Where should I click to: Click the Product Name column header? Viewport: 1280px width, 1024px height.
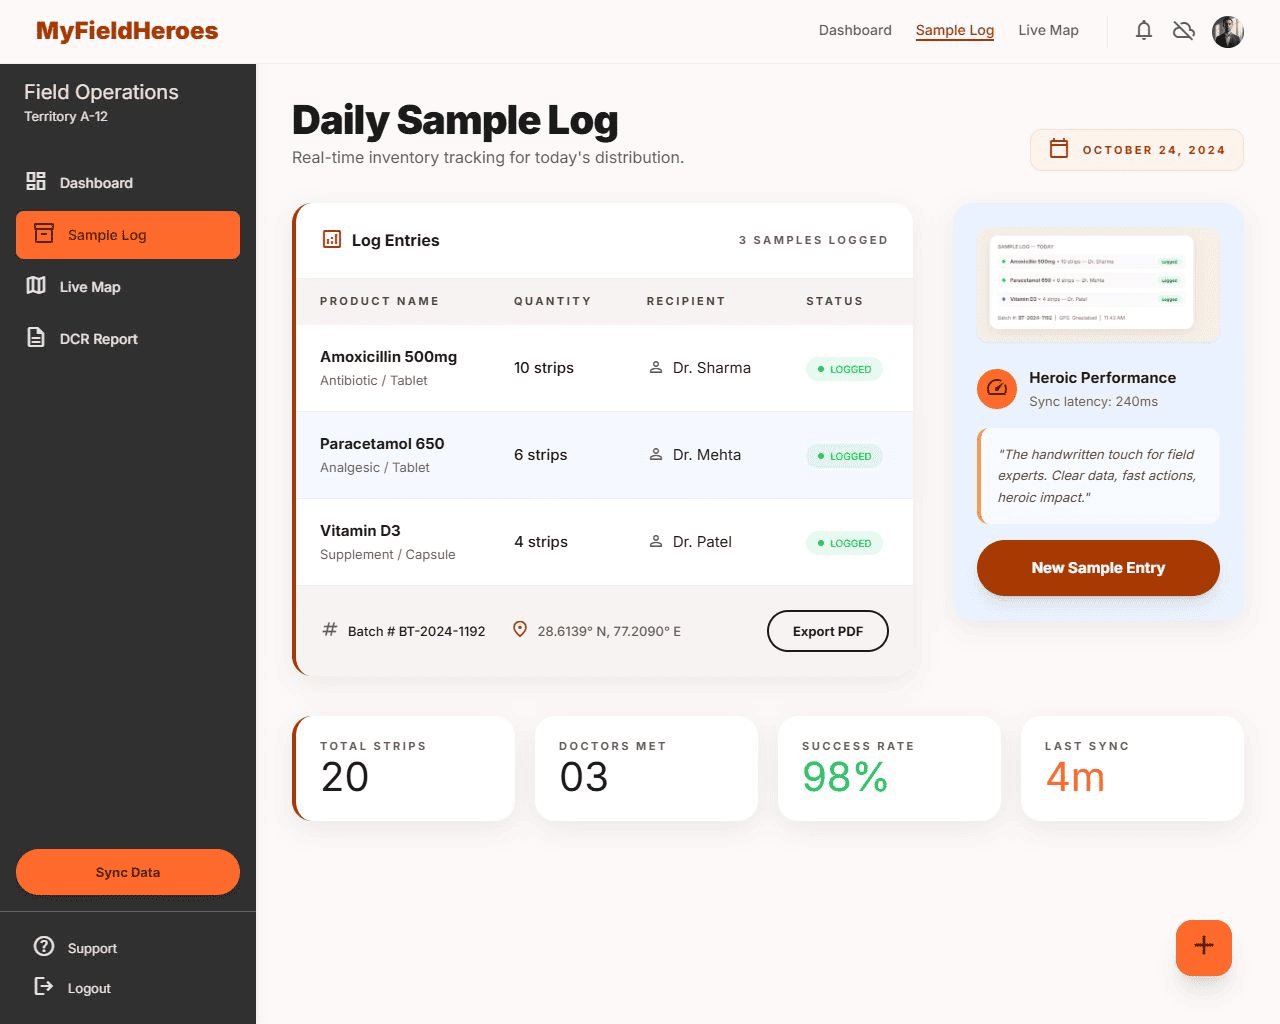click(379, 301)
